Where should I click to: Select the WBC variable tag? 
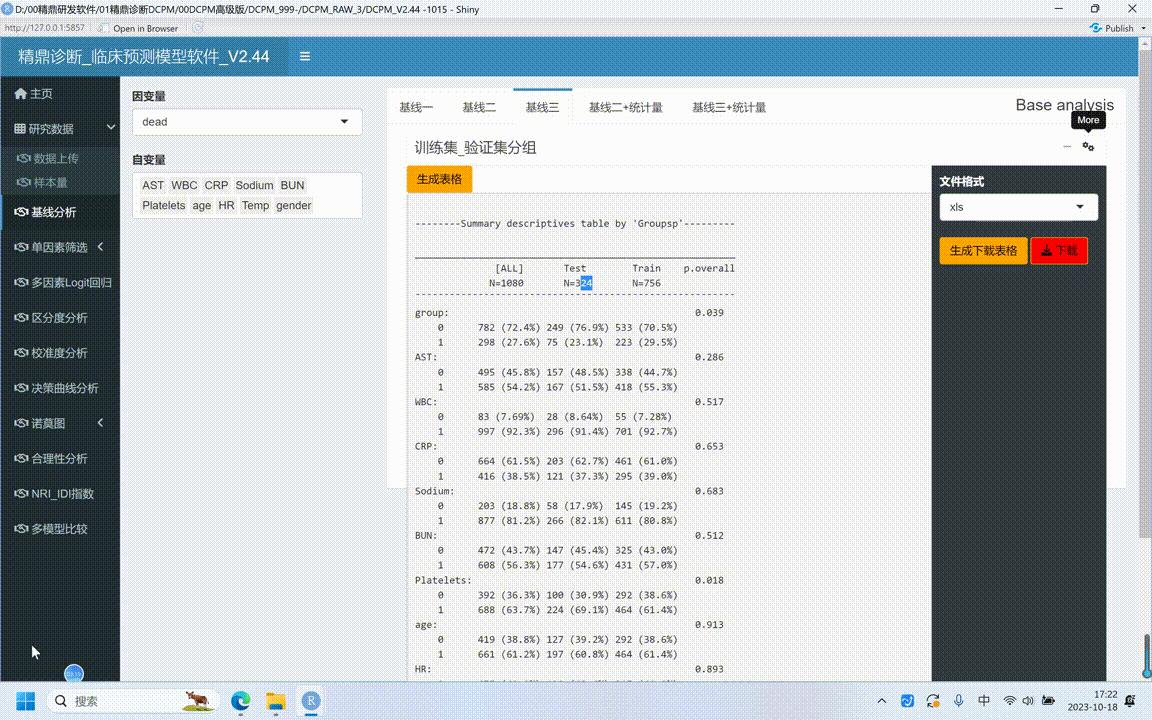point(184,185)
